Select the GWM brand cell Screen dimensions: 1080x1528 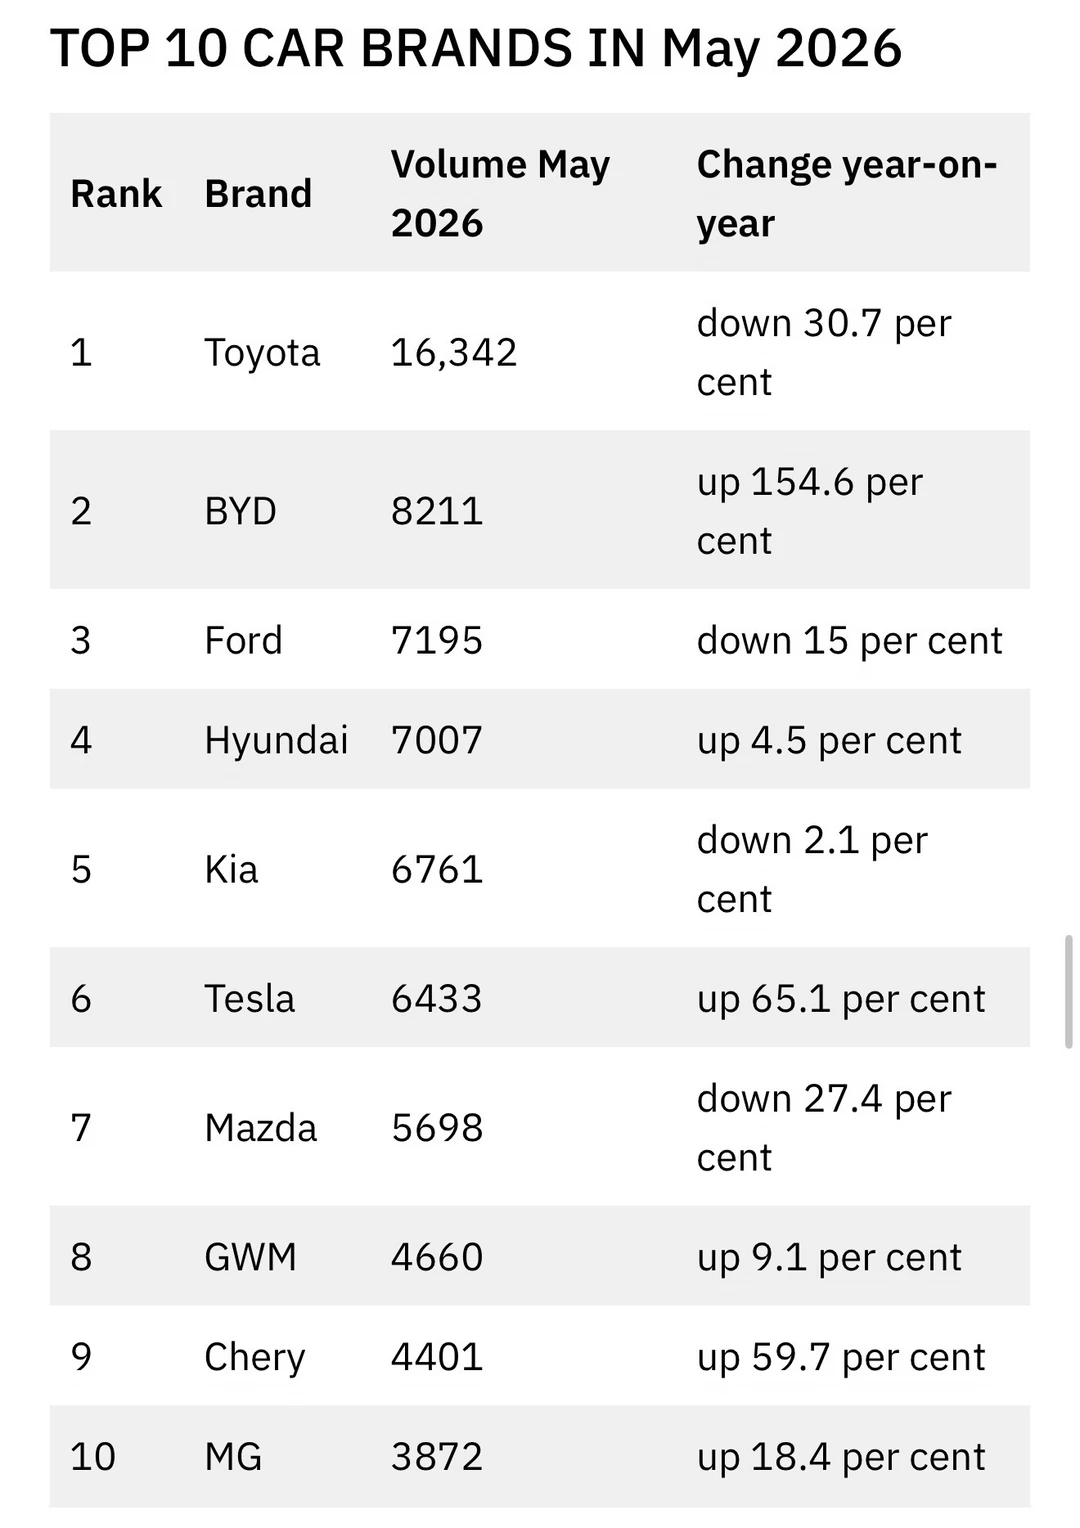(250, 1256)
